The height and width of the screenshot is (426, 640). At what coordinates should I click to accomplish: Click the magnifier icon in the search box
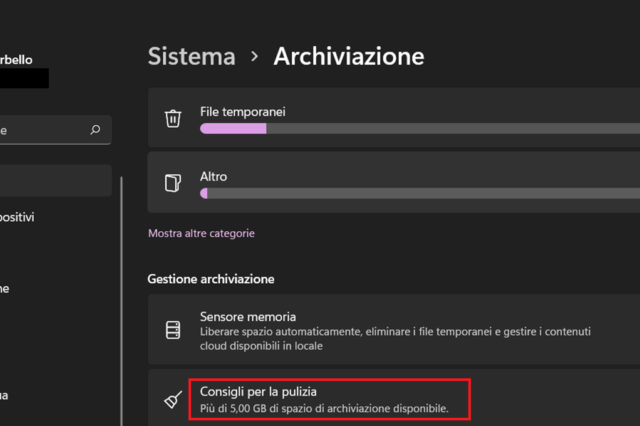[x=95, y=130]
